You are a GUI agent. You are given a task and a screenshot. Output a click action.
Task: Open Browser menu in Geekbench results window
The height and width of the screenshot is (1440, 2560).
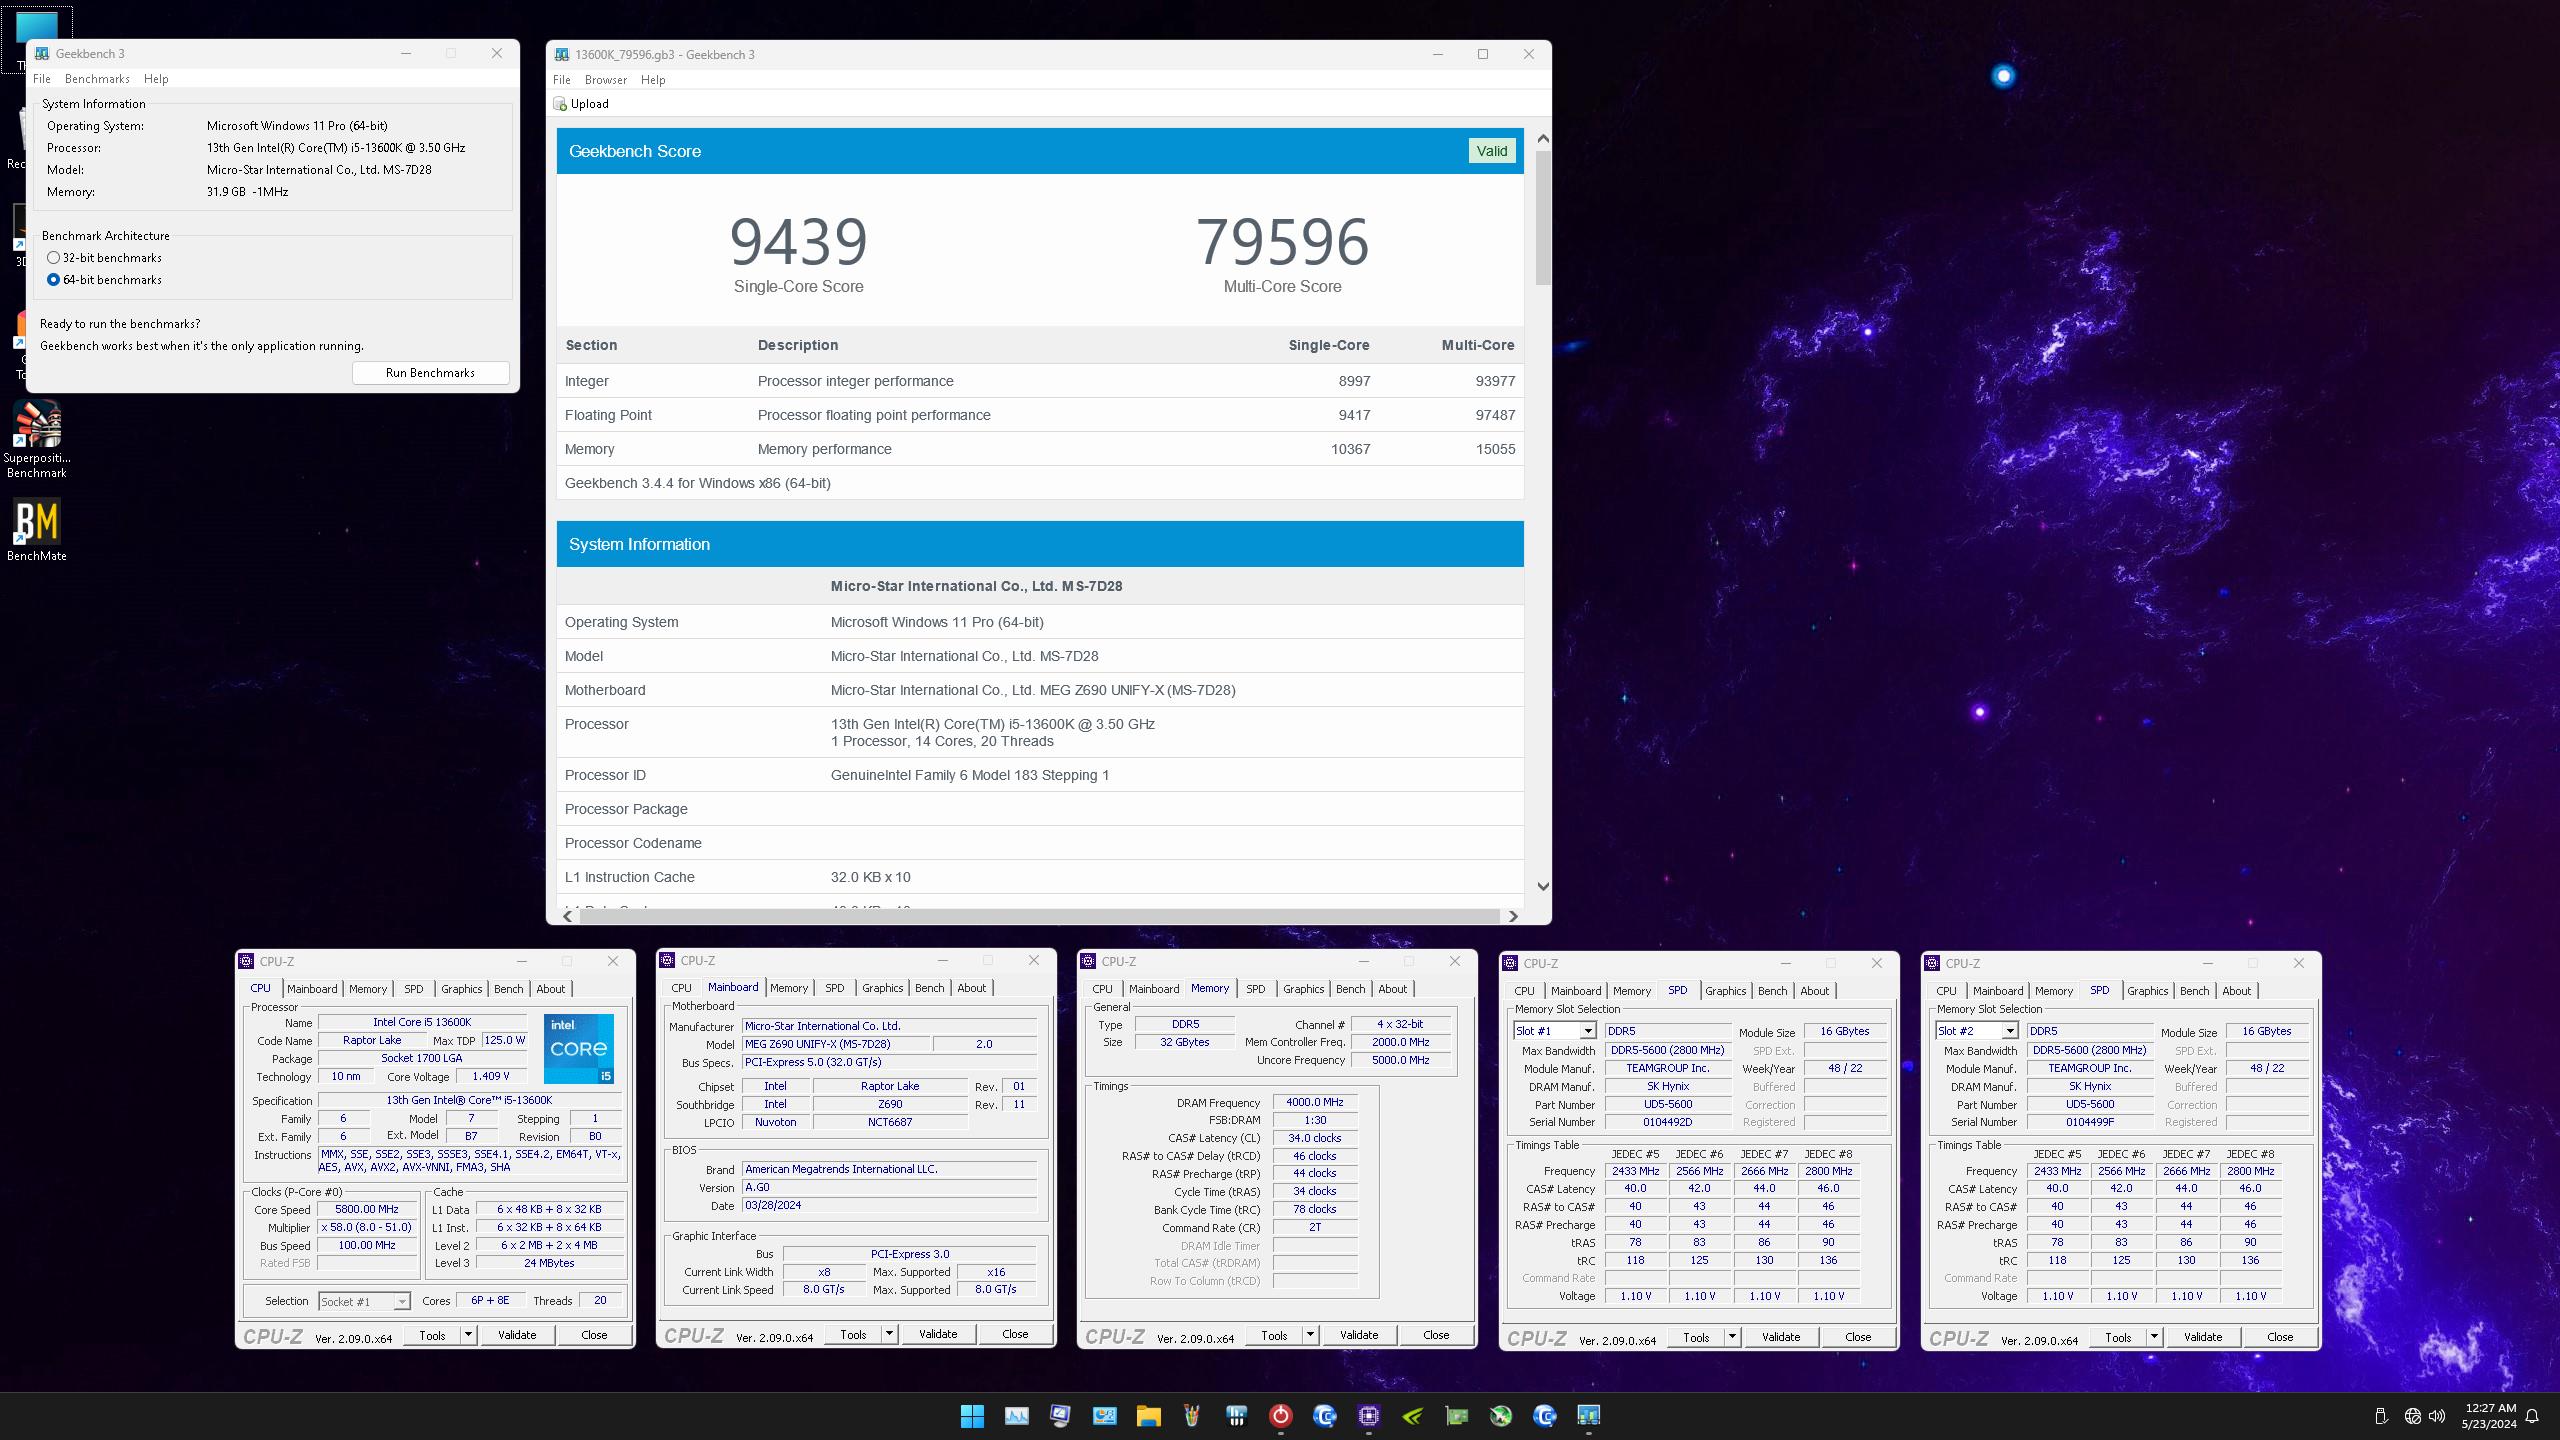point(606,80)
